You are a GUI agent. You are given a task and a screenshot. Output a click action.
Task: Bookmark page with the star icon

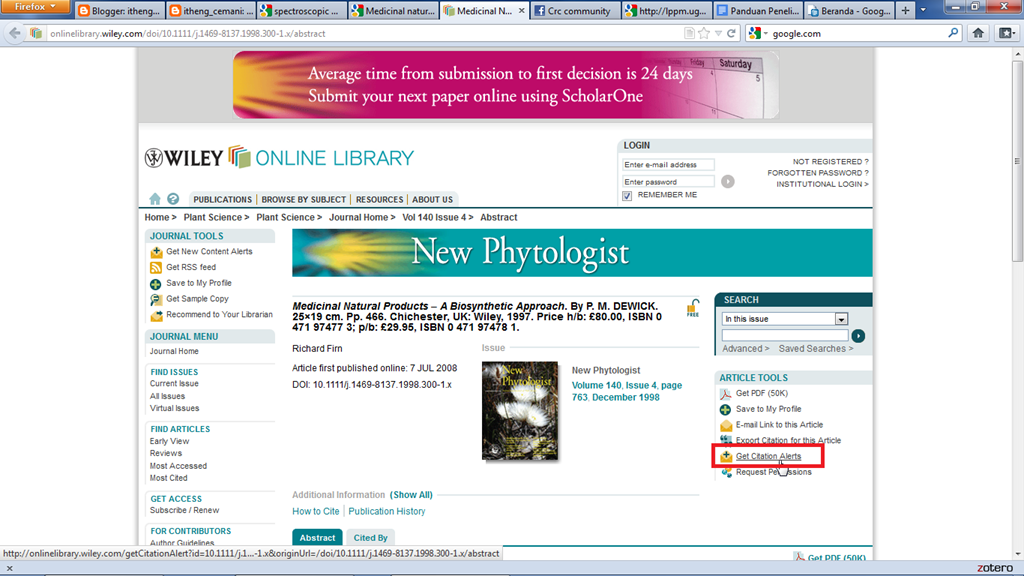[704, 33]
